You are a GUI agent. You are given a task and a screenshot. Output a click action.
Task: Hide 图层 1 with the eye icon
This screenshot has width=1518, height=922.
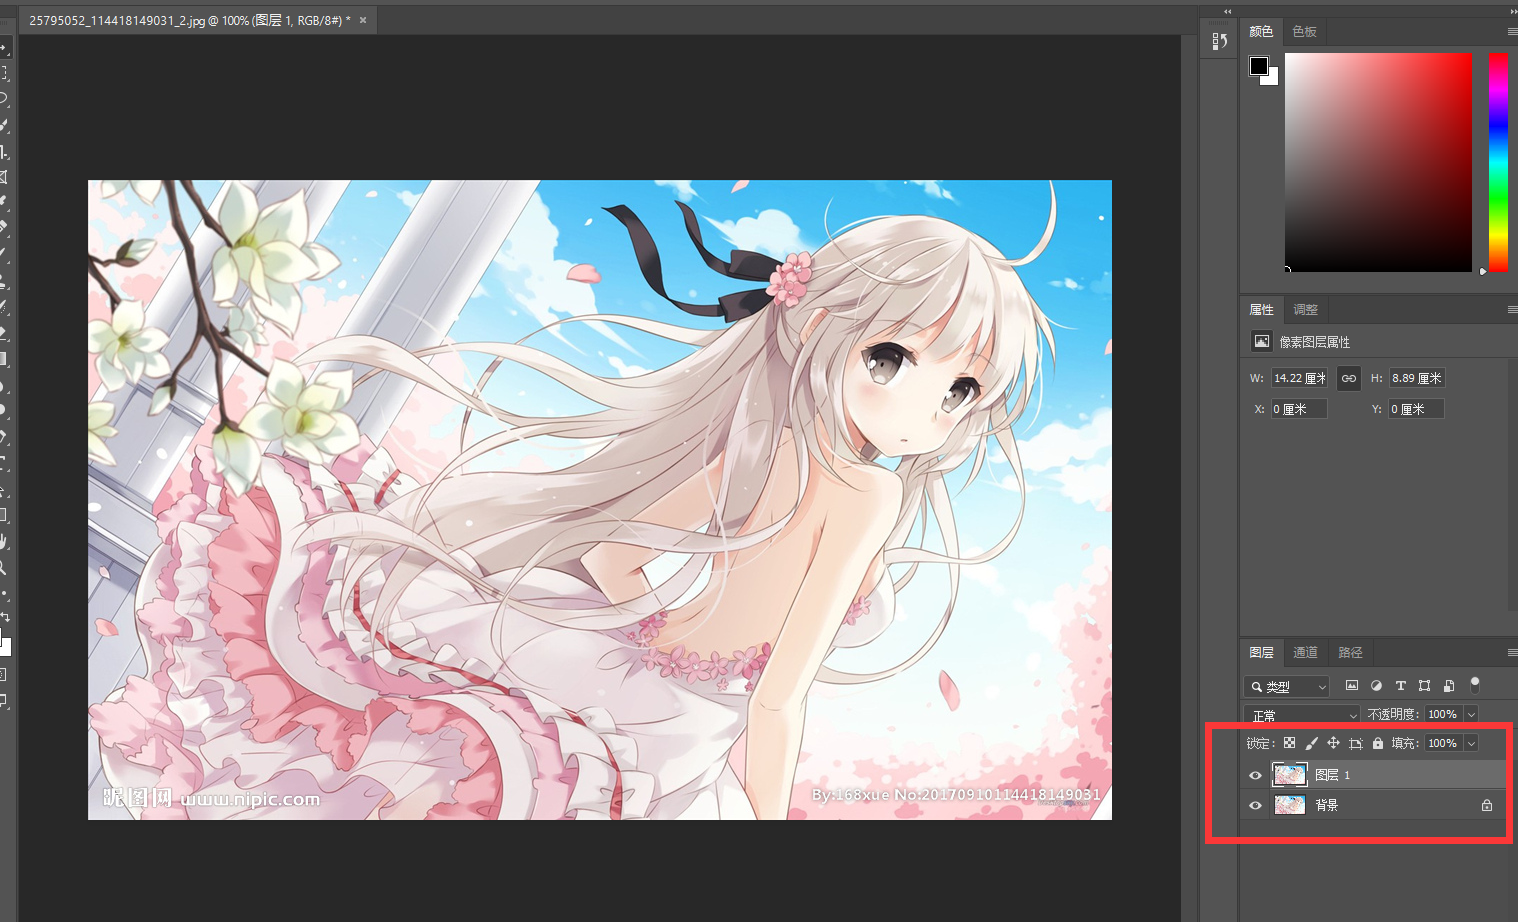pos(1255,775)
